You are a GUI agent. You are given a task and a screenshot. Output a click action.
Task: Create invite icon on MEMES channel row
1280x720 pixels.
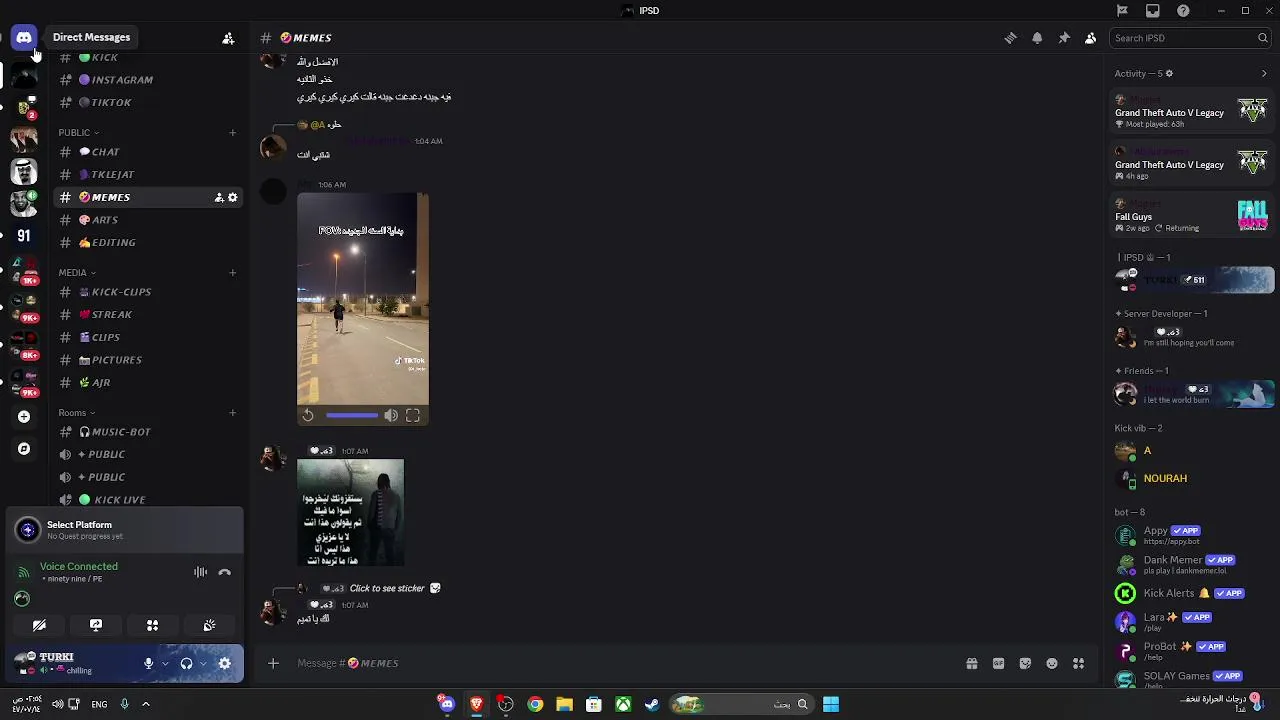(x=219, y=198)
